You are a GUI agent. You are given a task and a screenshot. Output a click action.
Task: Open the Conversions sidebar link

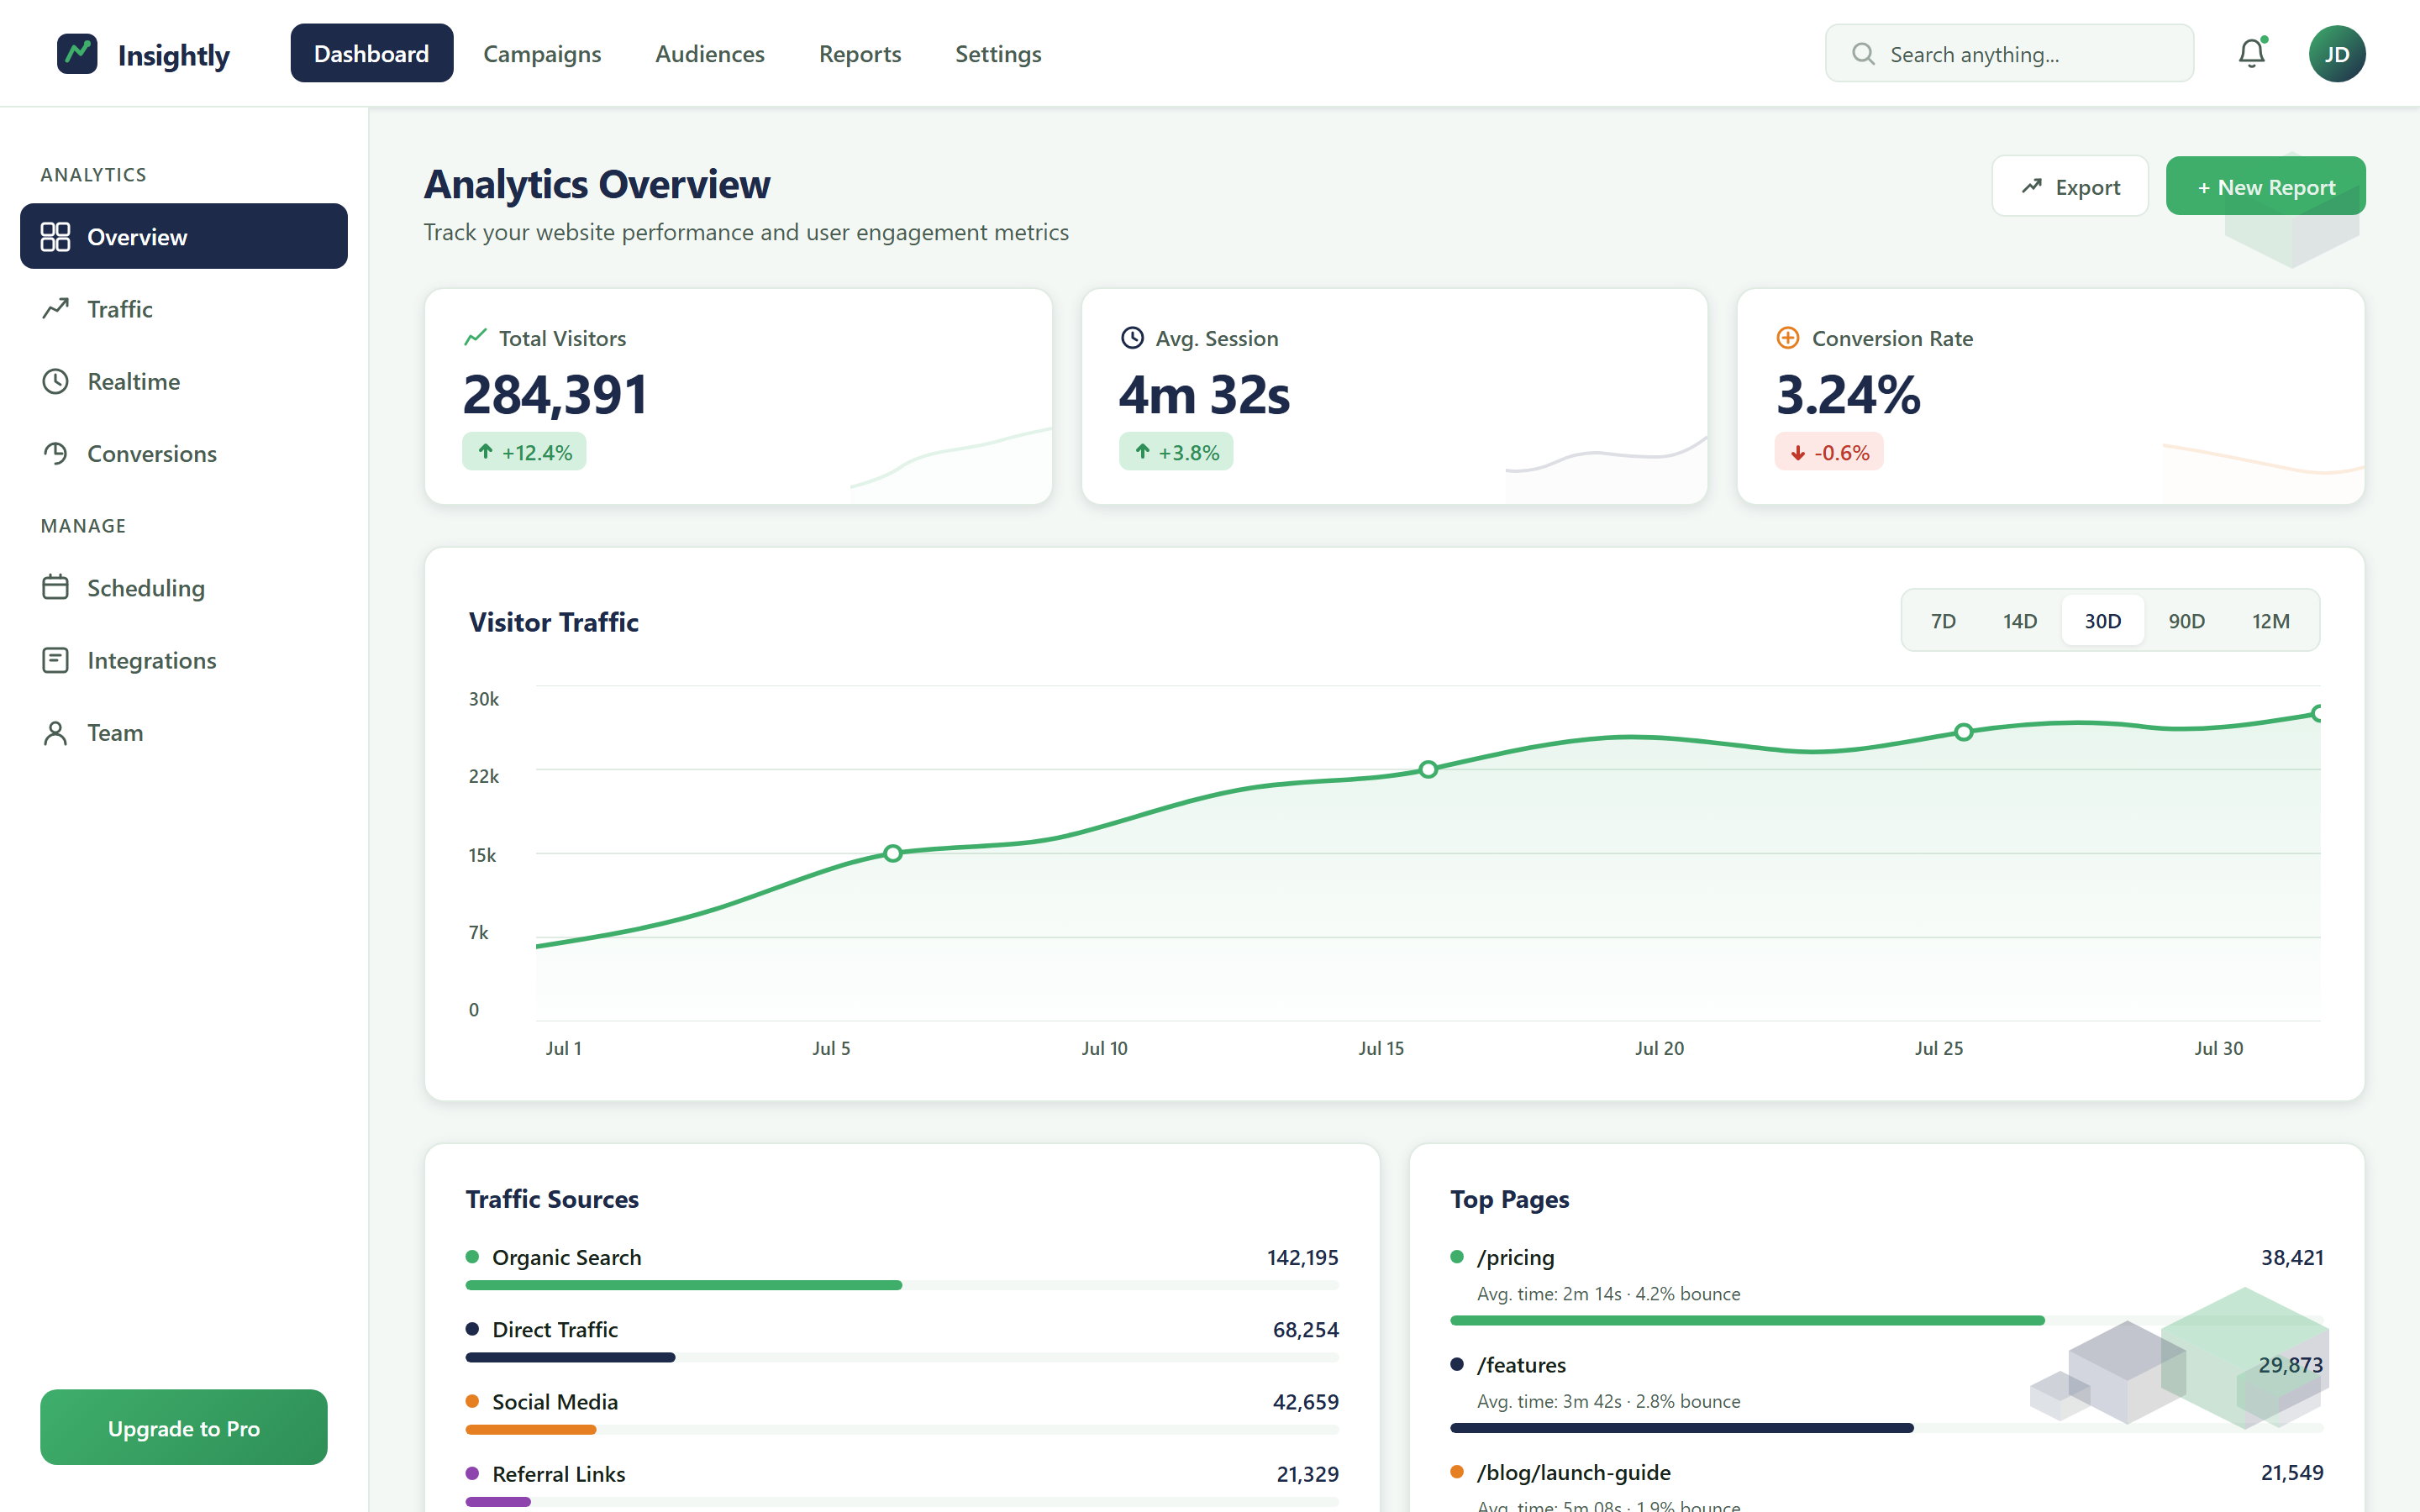[x=184, y=453]
